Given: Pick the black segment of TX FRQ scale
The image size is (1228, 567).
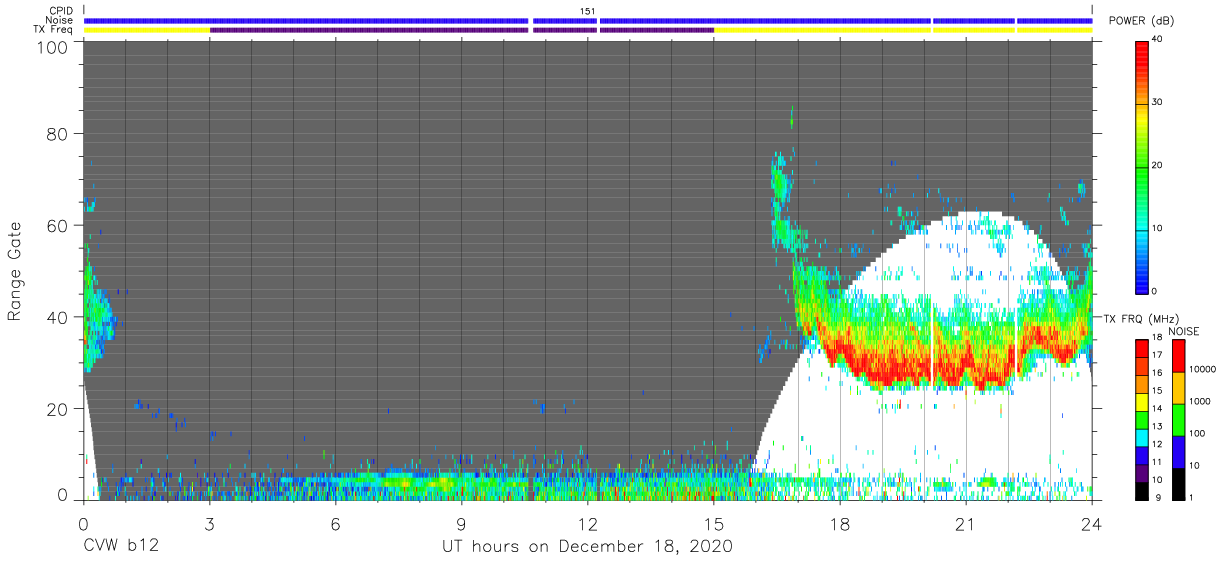Looking at the screenshot, I should pos(1143,492).
